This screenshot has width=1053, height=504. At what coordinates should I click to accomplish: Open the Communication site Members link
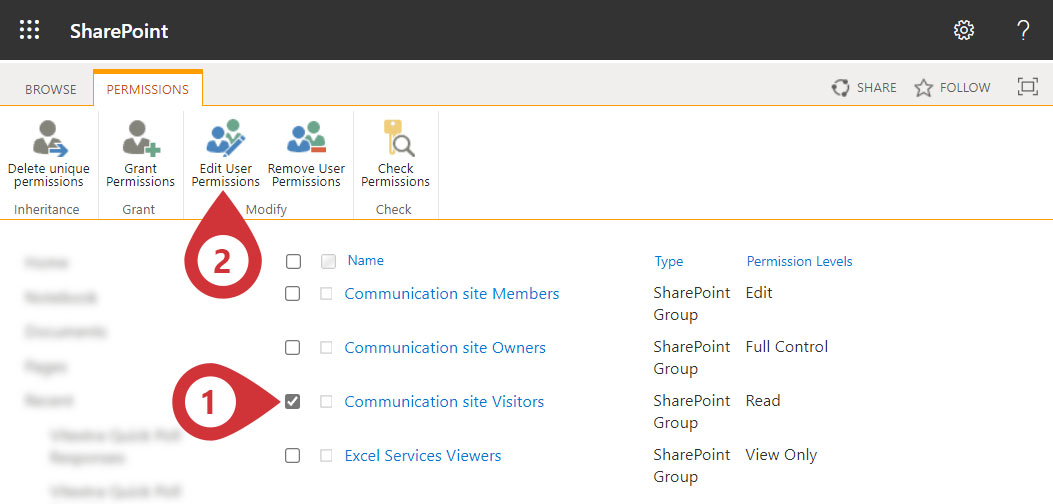pyautogui.click(x=451, y=294)
